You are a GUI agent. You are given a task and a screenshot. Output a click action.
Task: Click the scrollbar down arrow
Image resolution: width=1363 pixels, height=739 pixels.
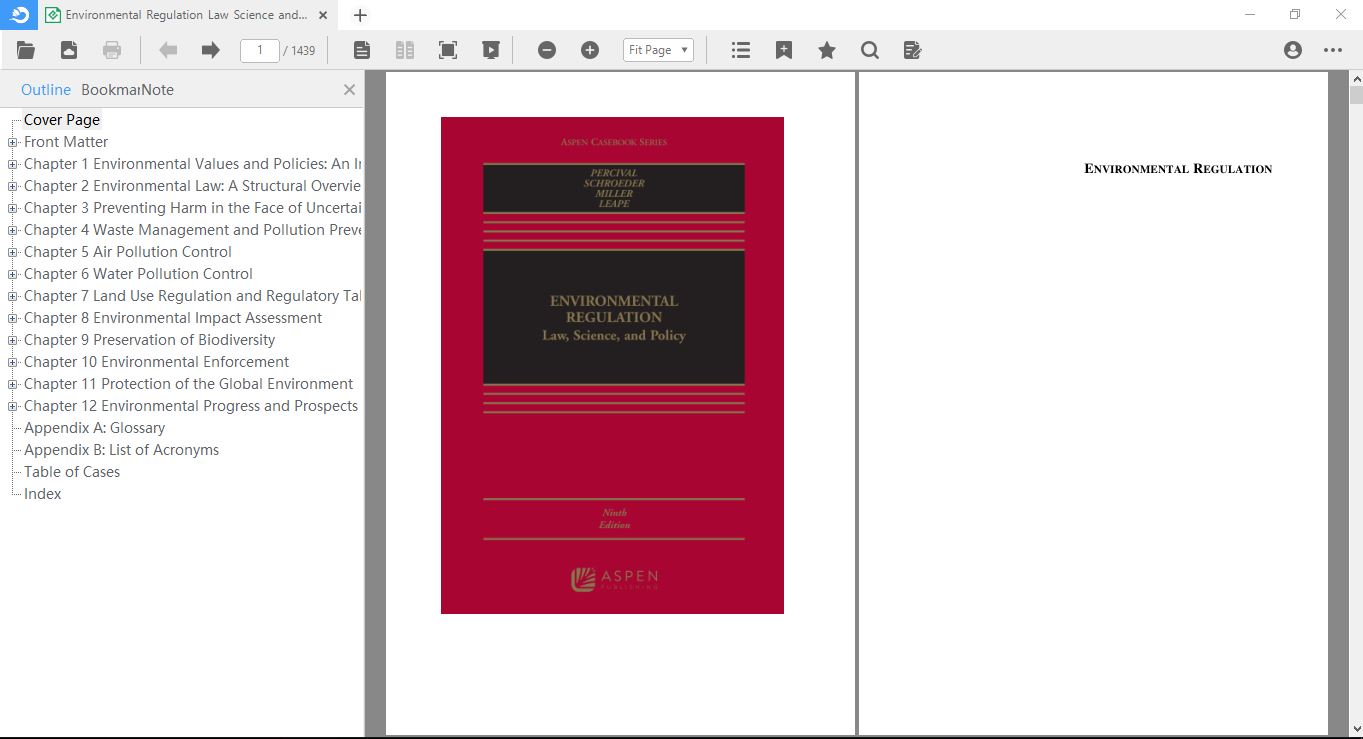click(1356, 730)
